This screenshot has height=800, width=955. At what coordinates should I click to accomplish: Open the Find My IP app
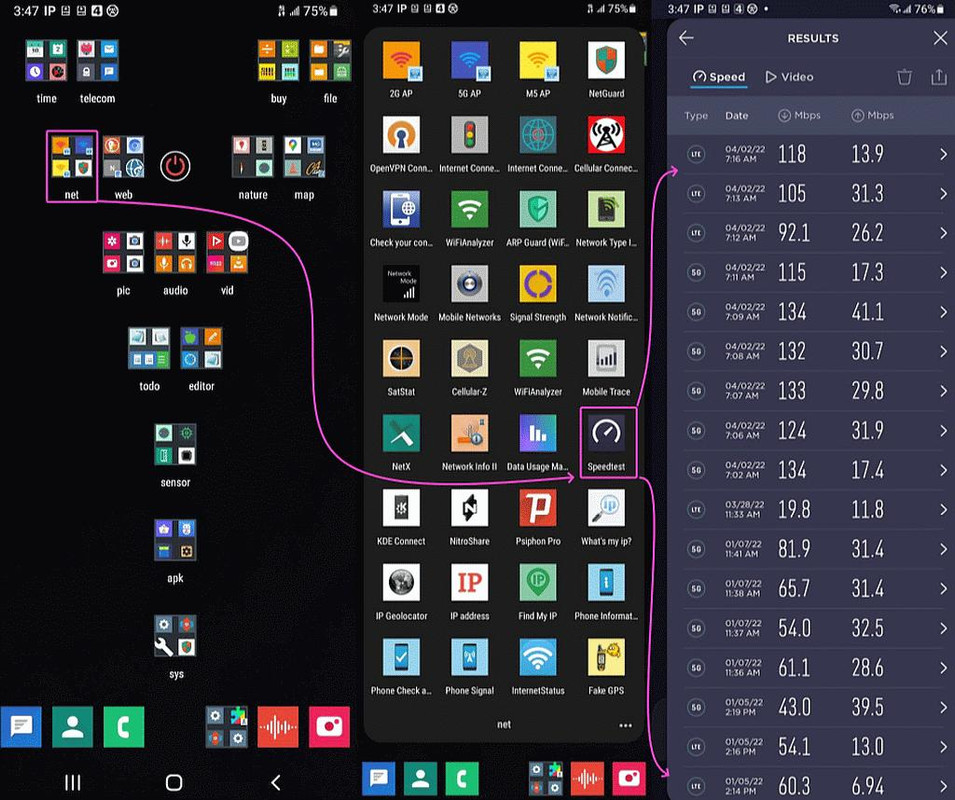(538, 583)
